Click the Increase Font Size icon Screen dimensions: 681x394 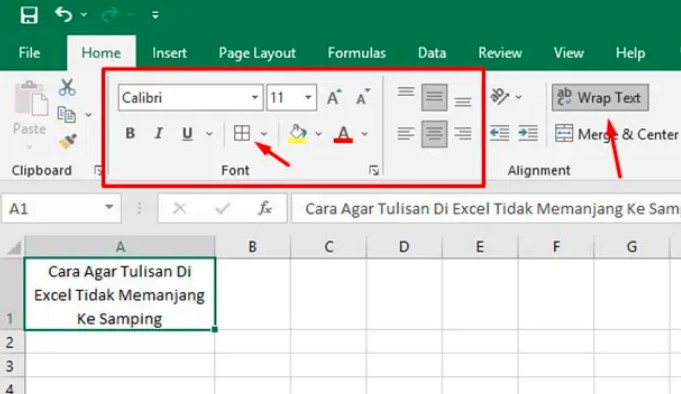(334, 97)
